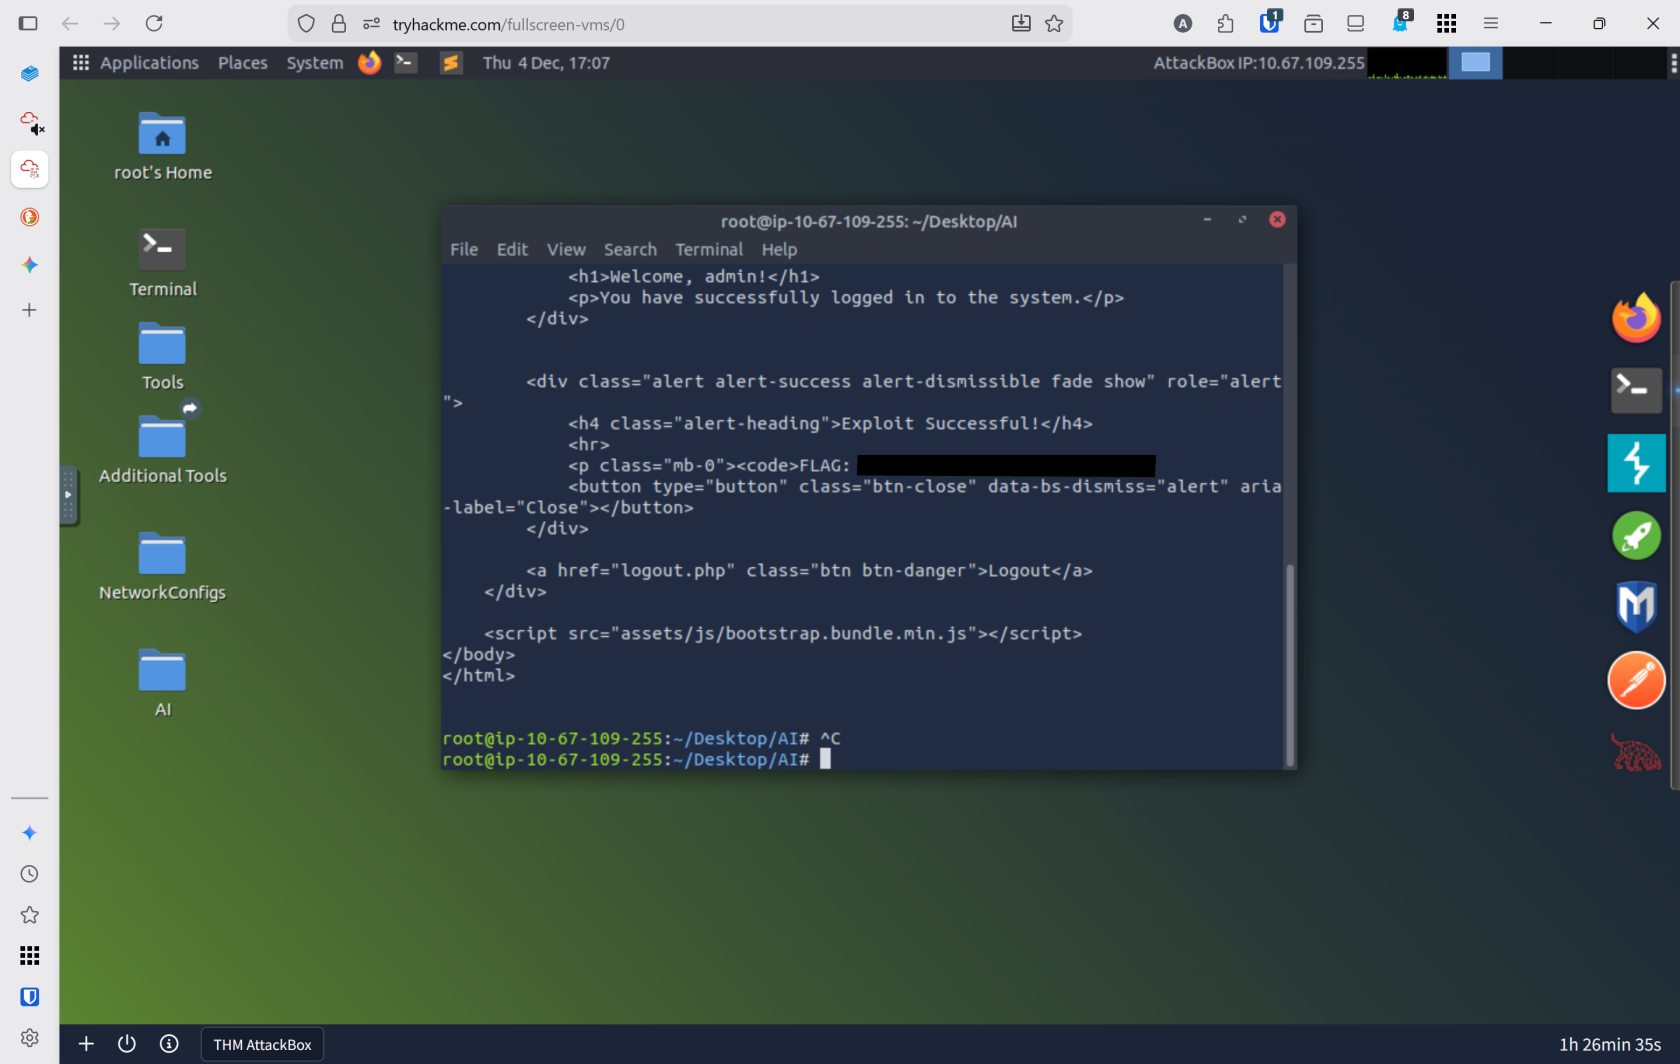Open the grid apps icon in browser toolbar
This screenshot has height=1064, width=1680.
tap(1446, 24)
